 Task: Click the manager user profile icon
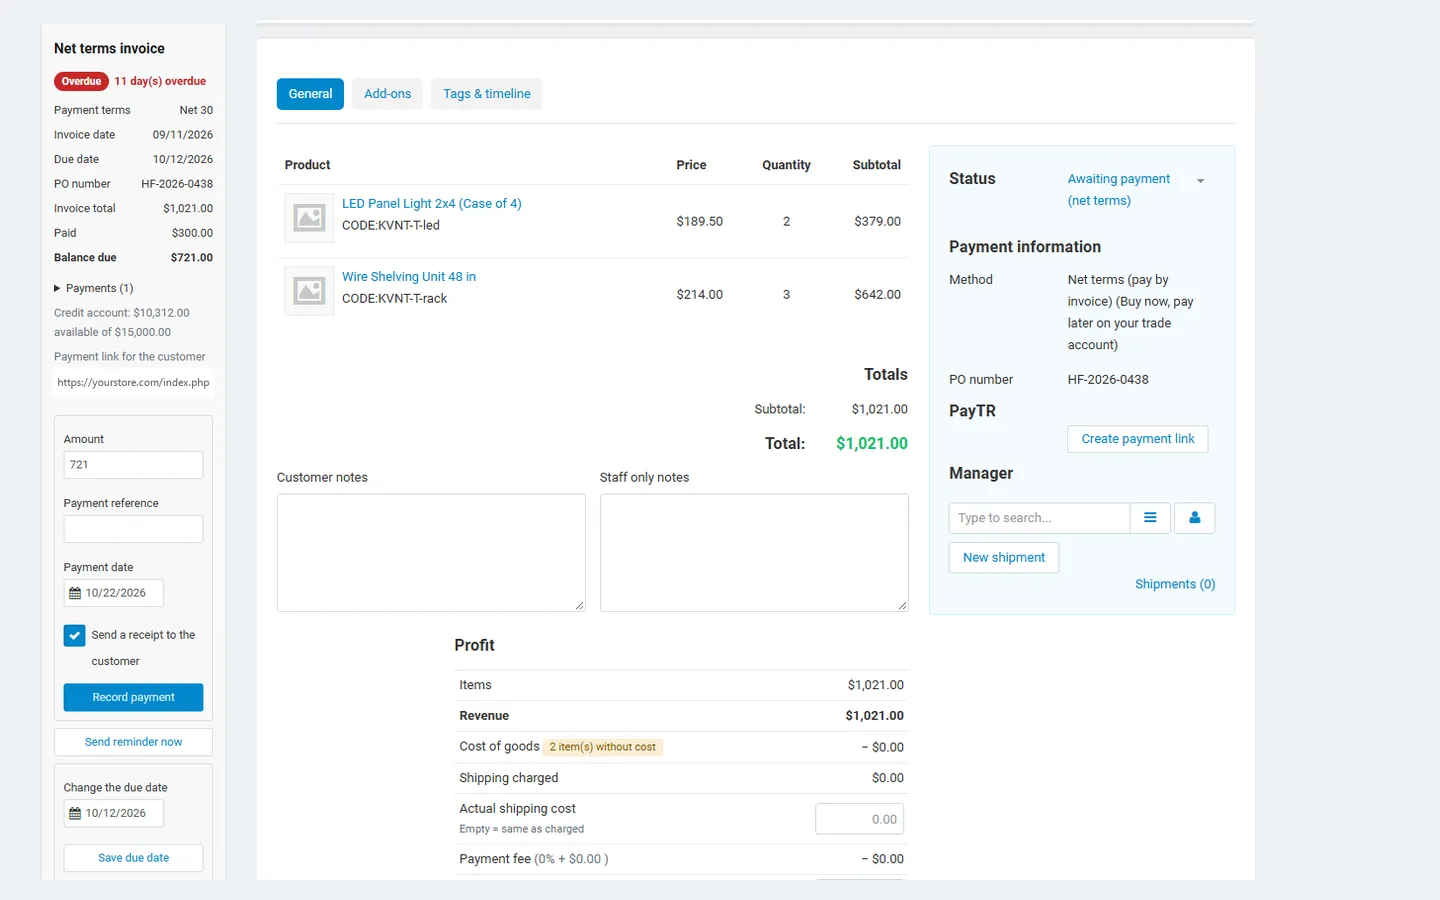point(1194,518)
